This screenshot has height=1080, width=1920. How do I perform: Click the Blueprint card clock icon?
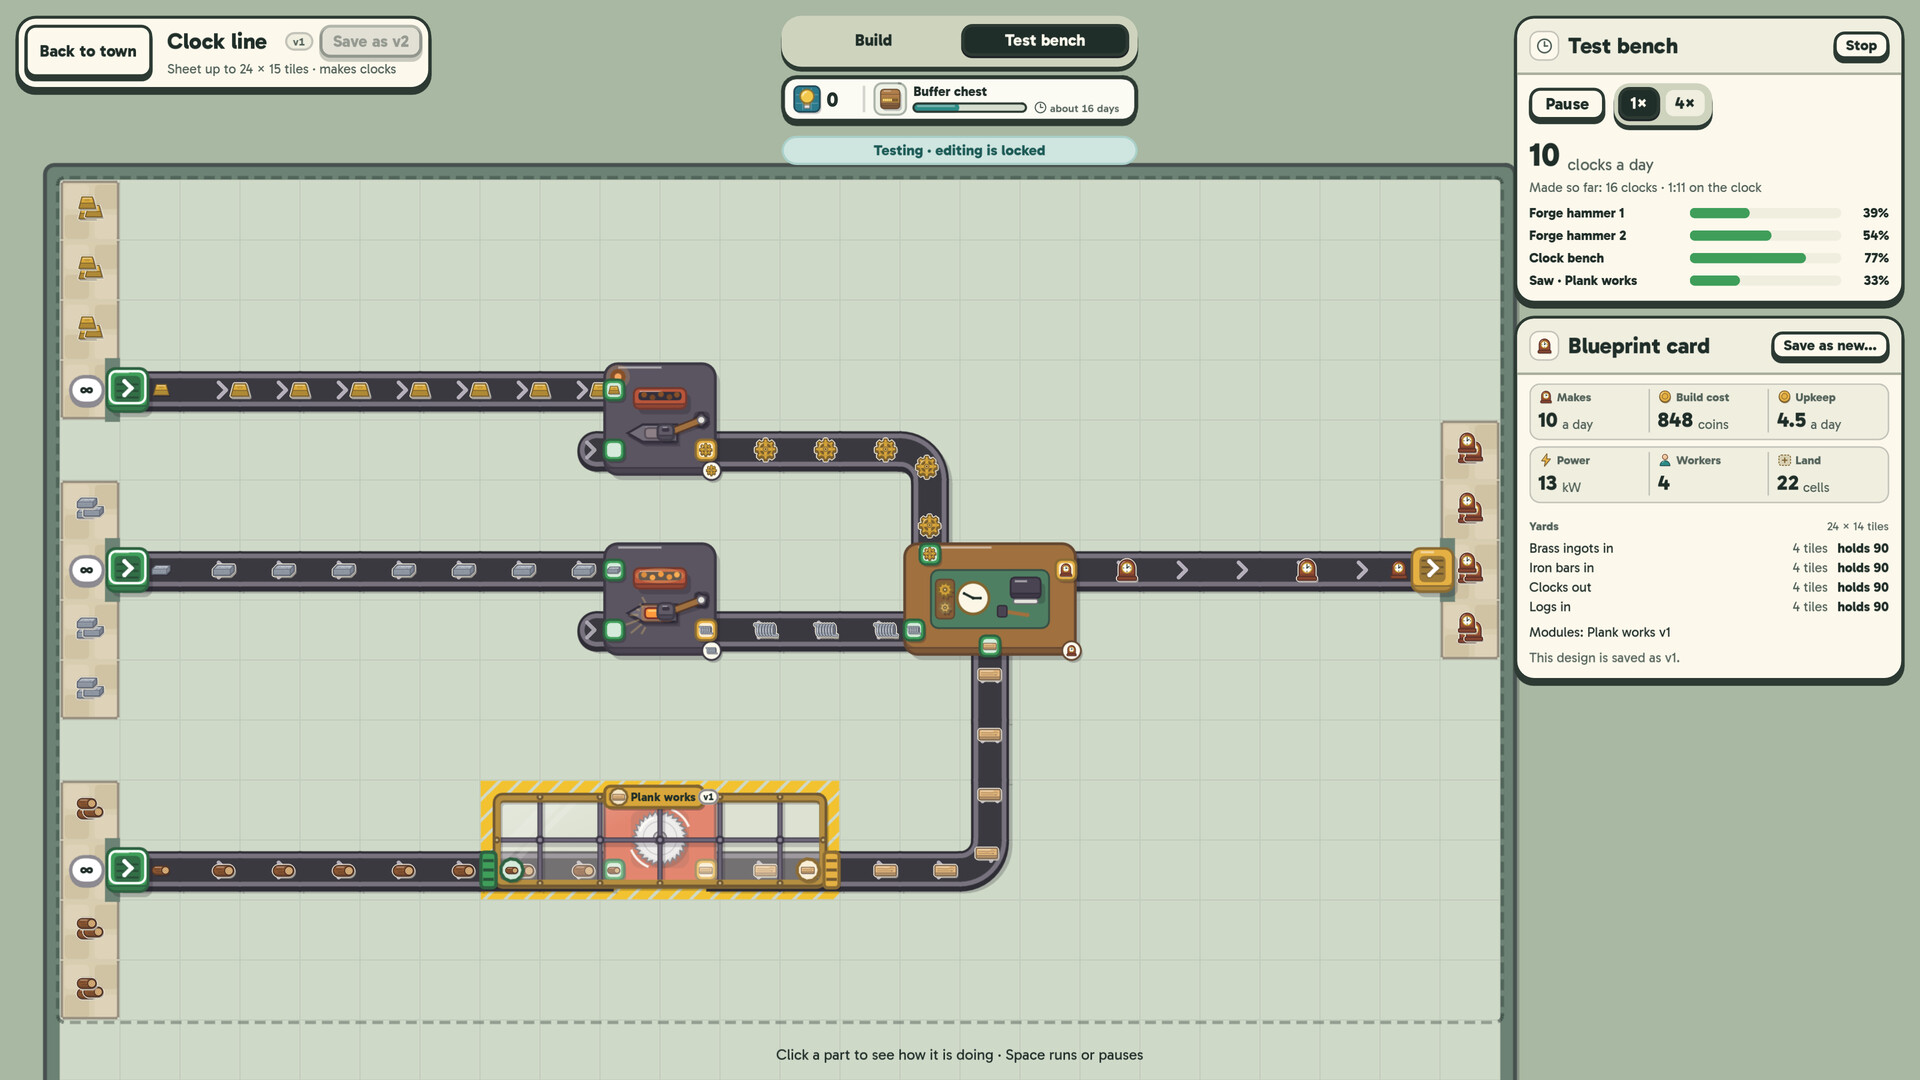coord(1544,346)
